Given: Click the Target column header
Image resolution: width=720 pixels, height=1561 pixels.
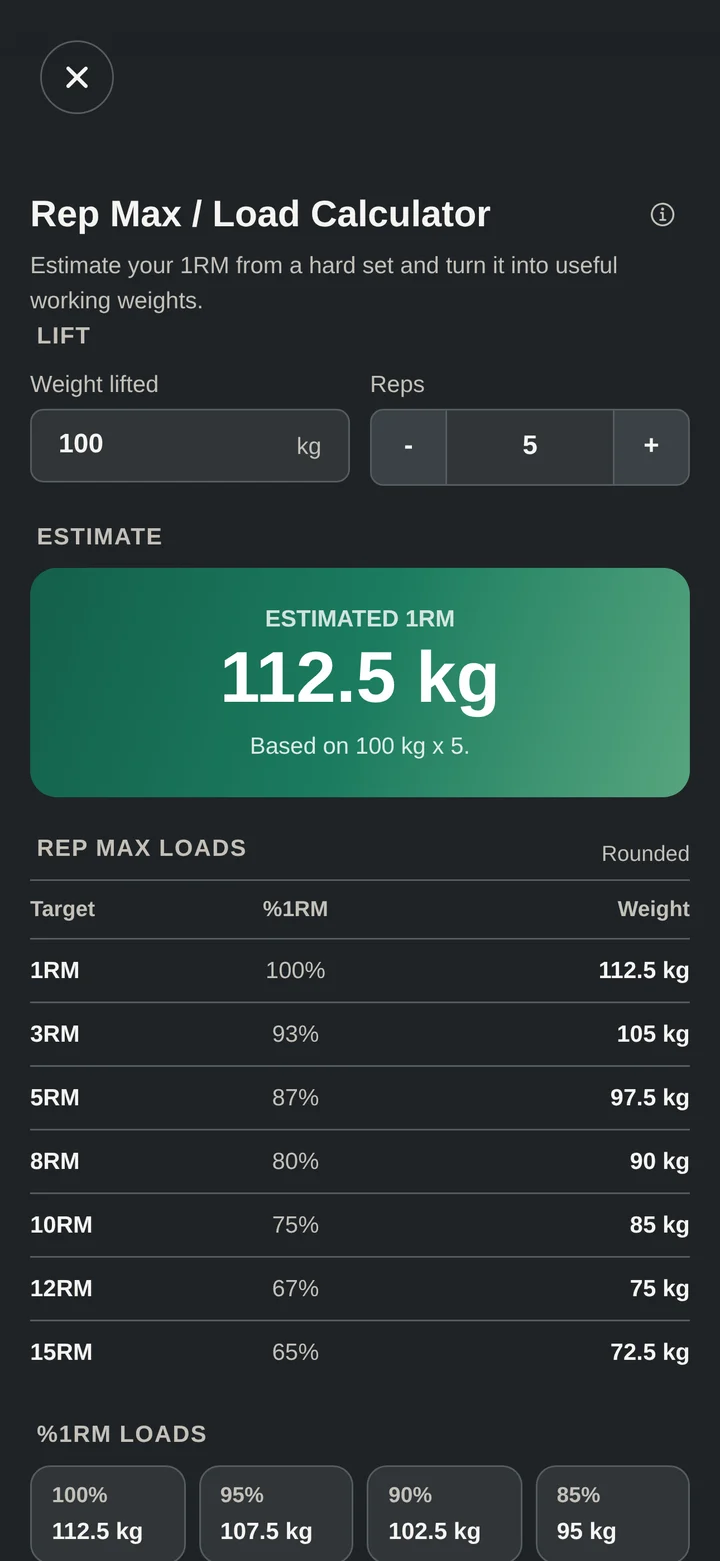Looking at the screenshot, I should [62, 909].
